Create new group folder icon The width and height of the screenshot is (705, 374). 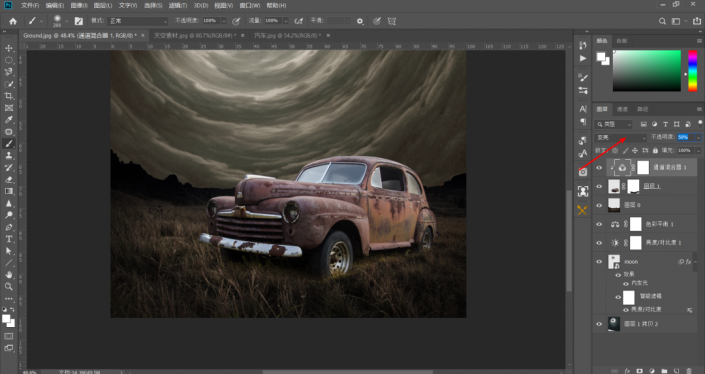[664, 371]
